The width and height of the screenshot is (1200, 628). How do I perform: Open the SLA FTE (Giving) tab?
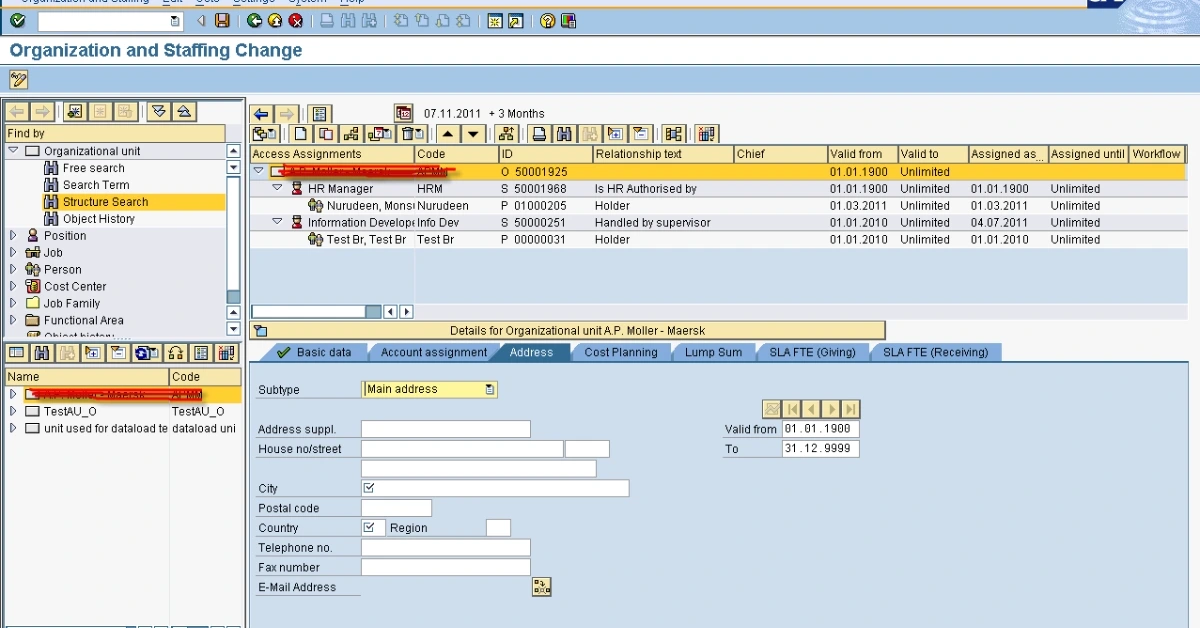click(x=812, y=352)
